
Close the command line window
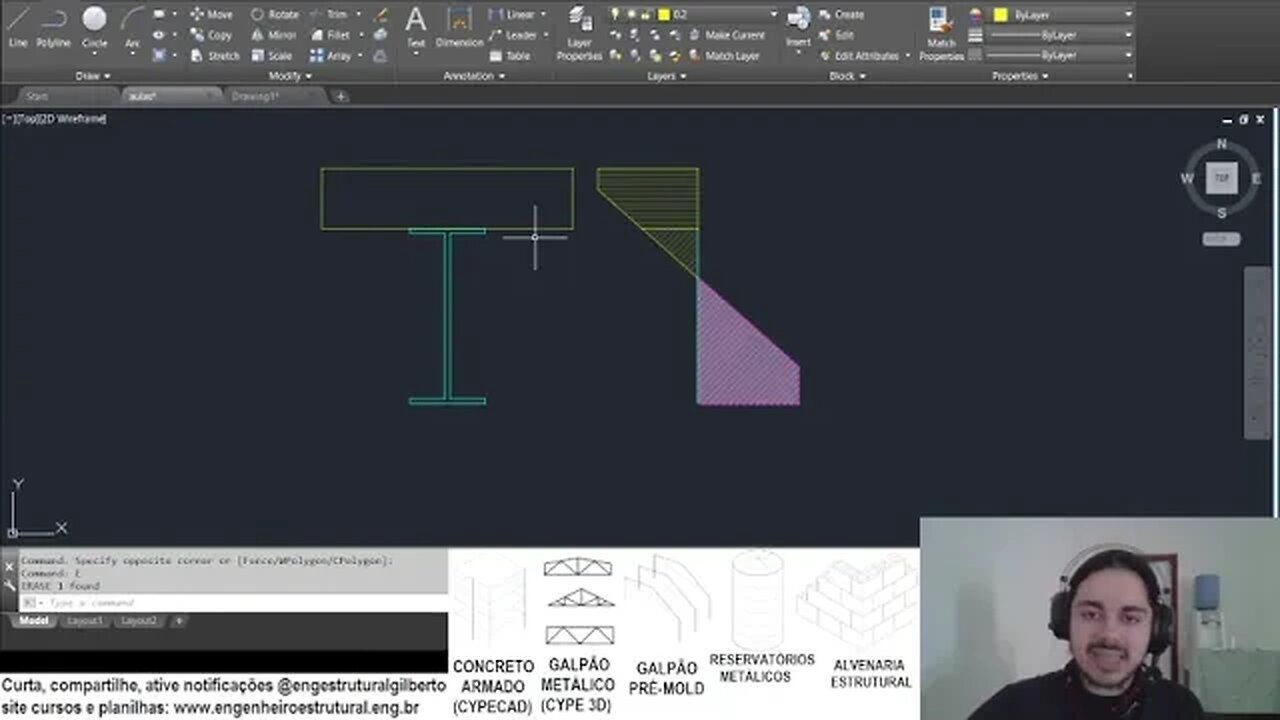[x=8, y=566]
